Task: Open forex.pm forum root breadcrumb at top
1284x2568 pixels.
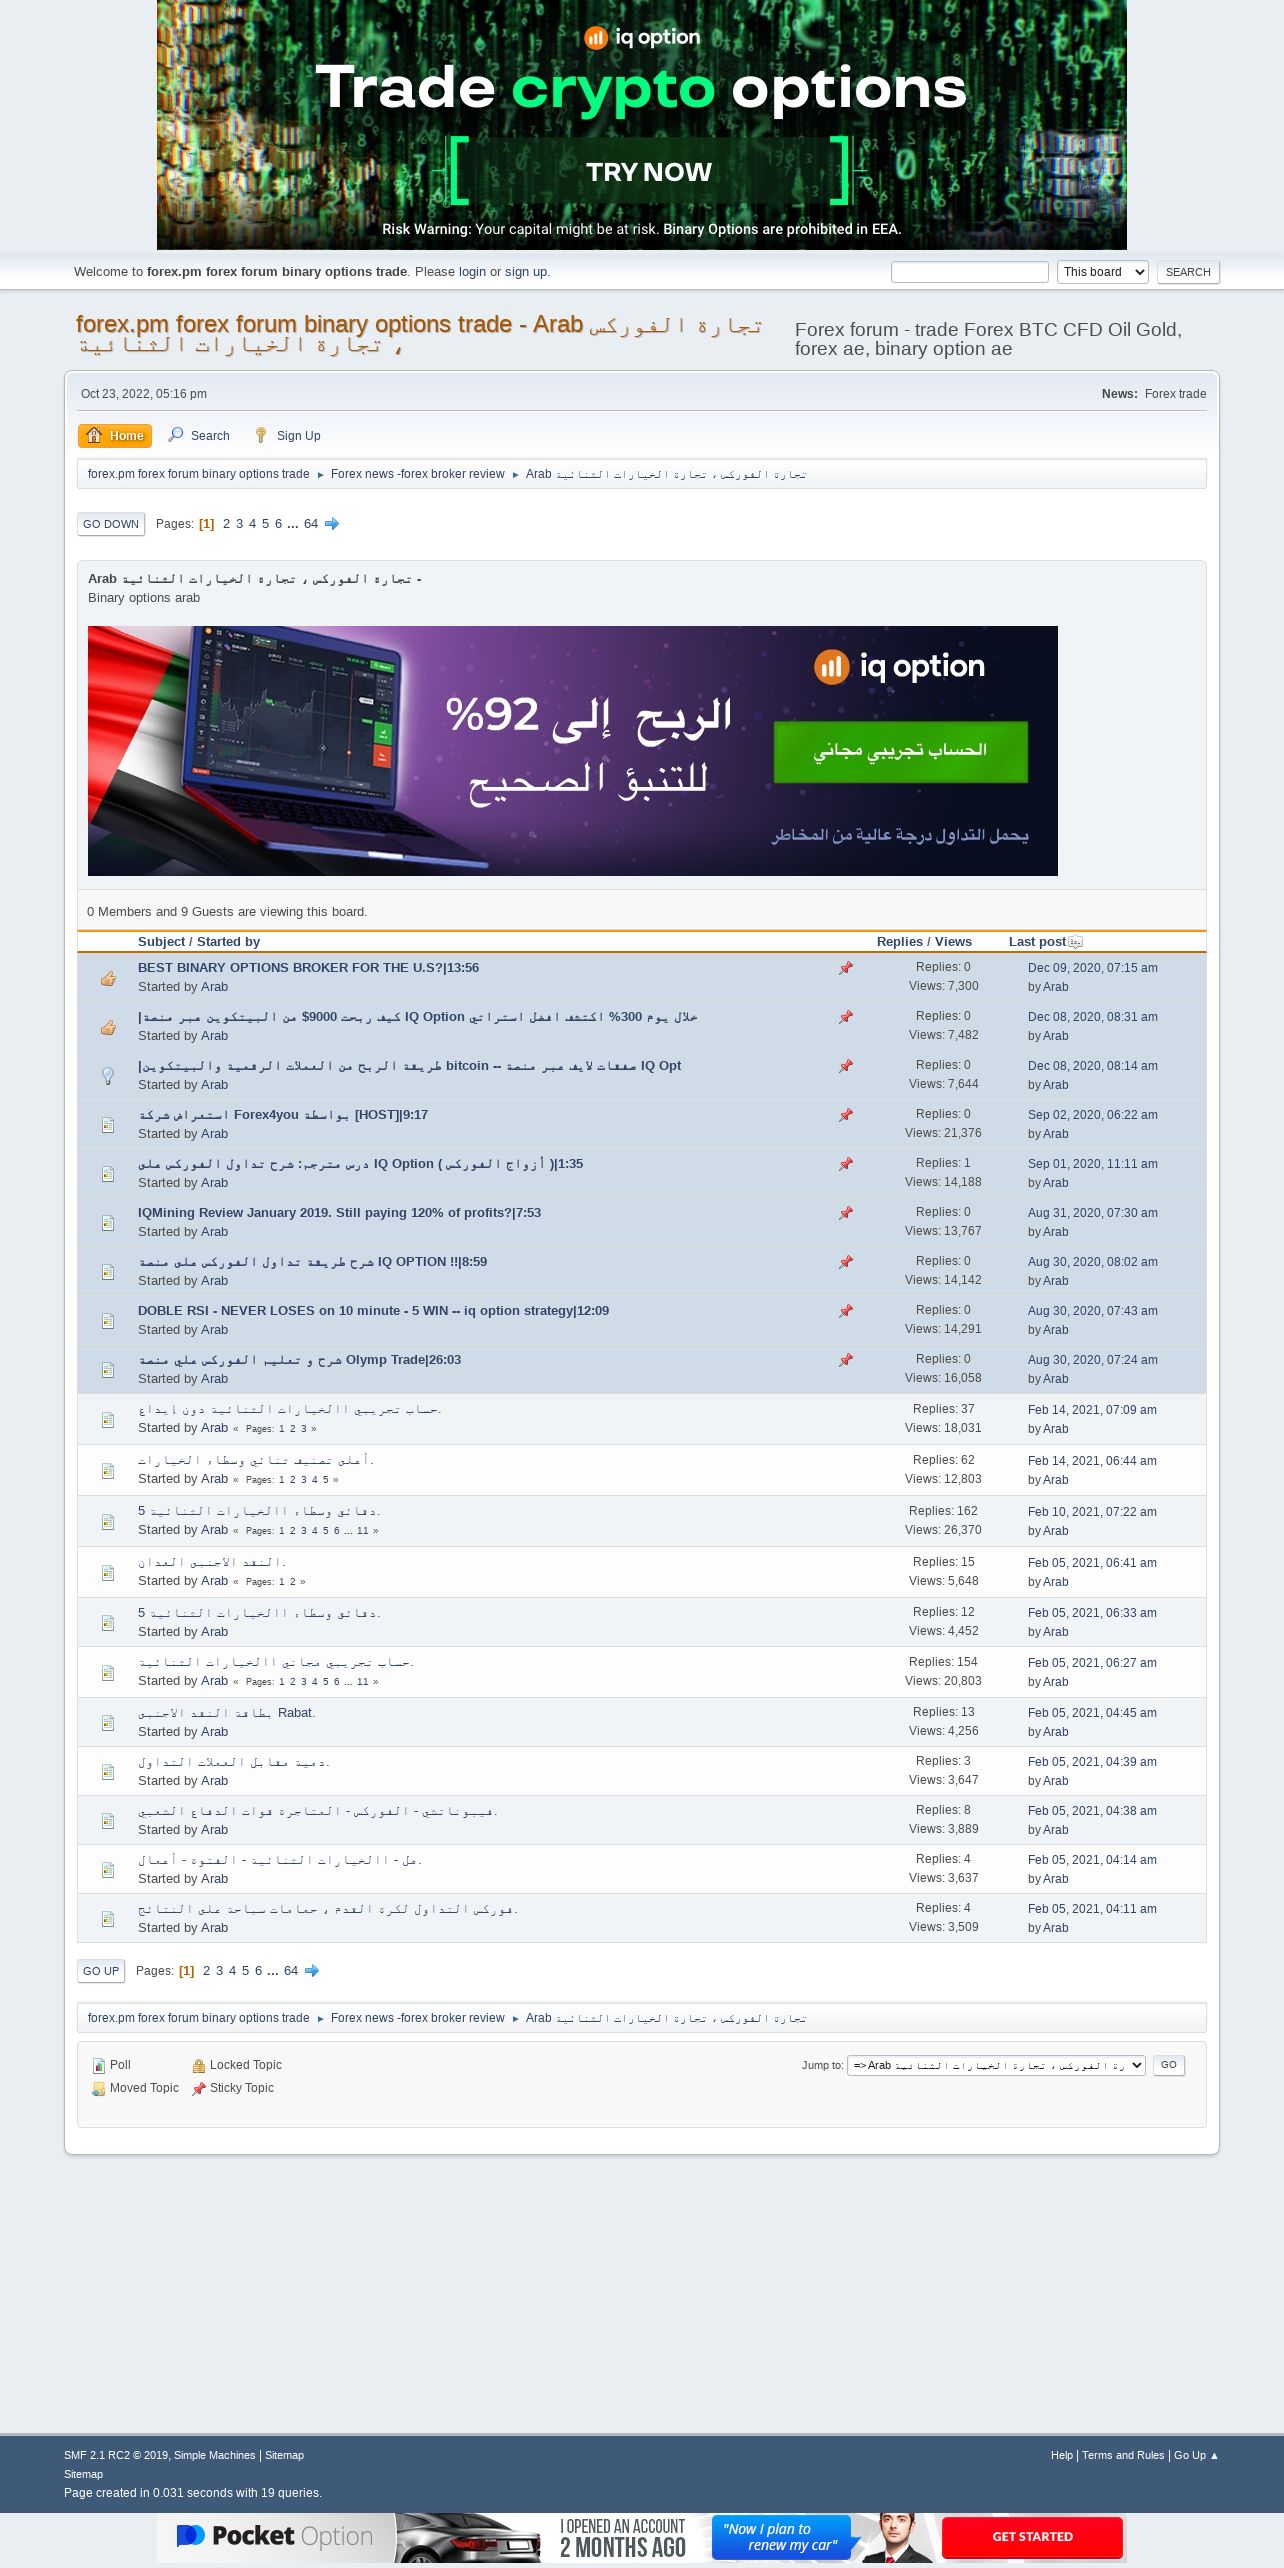Action: click(x=199, y=475)
